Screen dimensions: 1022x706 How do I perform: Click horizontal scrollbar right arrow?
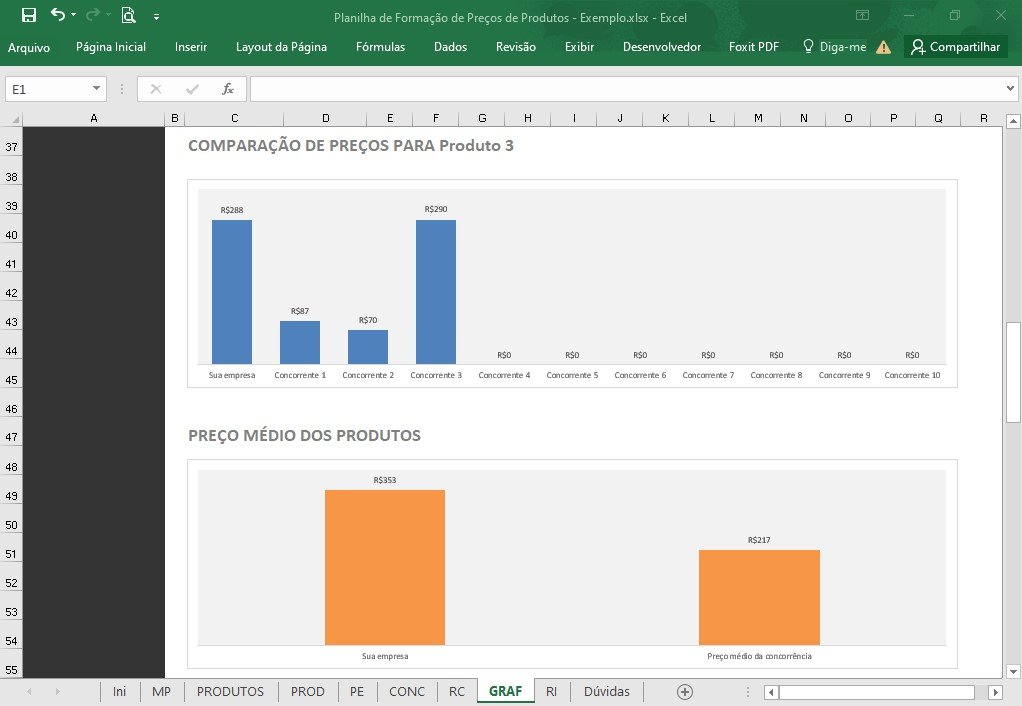click(995, 692)
